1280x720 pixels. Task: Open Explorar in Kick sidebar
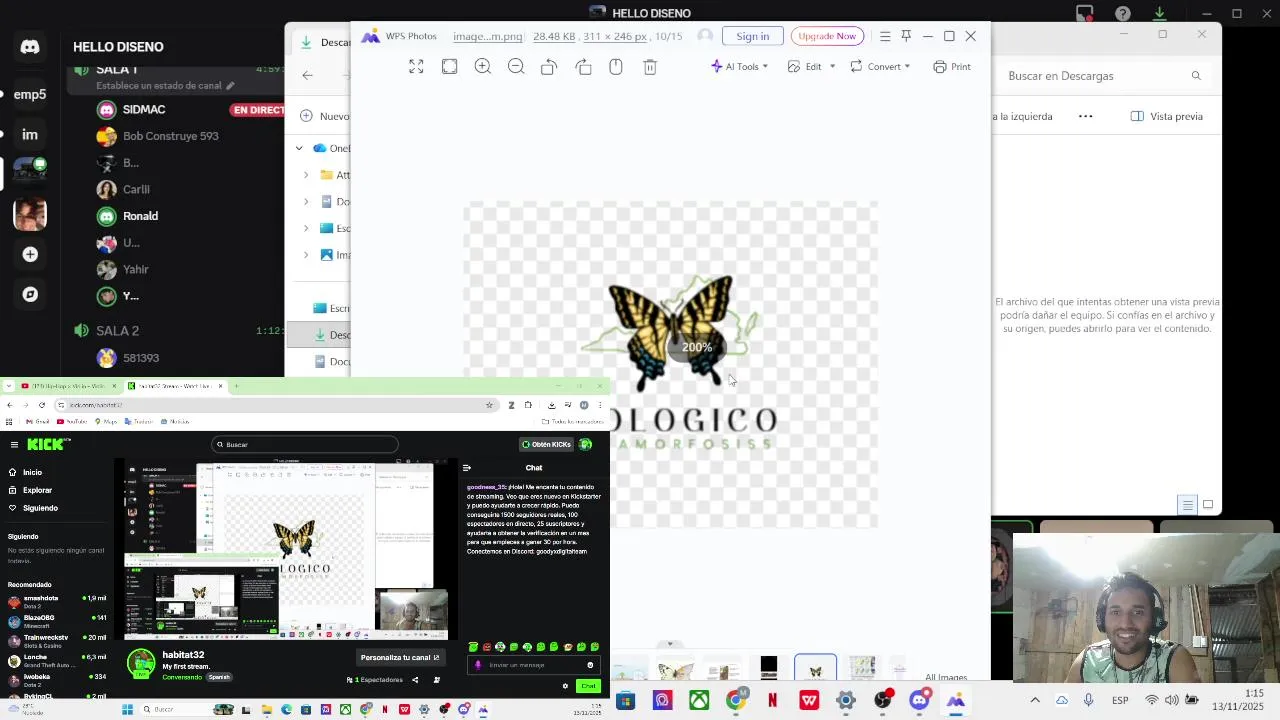30,490
